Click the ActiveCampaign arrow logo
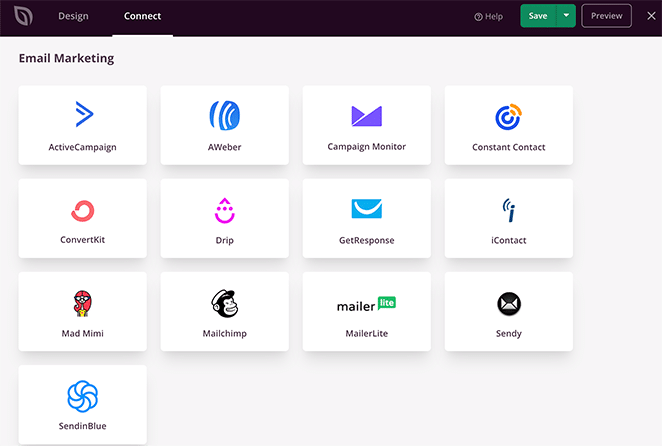 (84, 114)
